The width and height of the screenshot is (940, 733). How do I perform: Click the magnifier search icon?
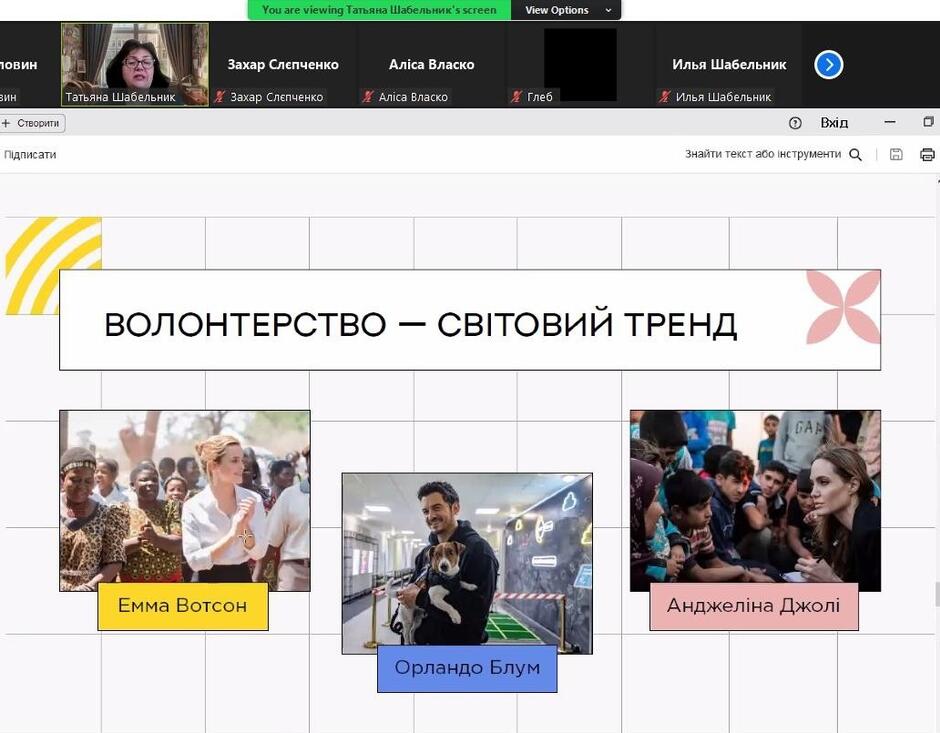pos(855,155)
